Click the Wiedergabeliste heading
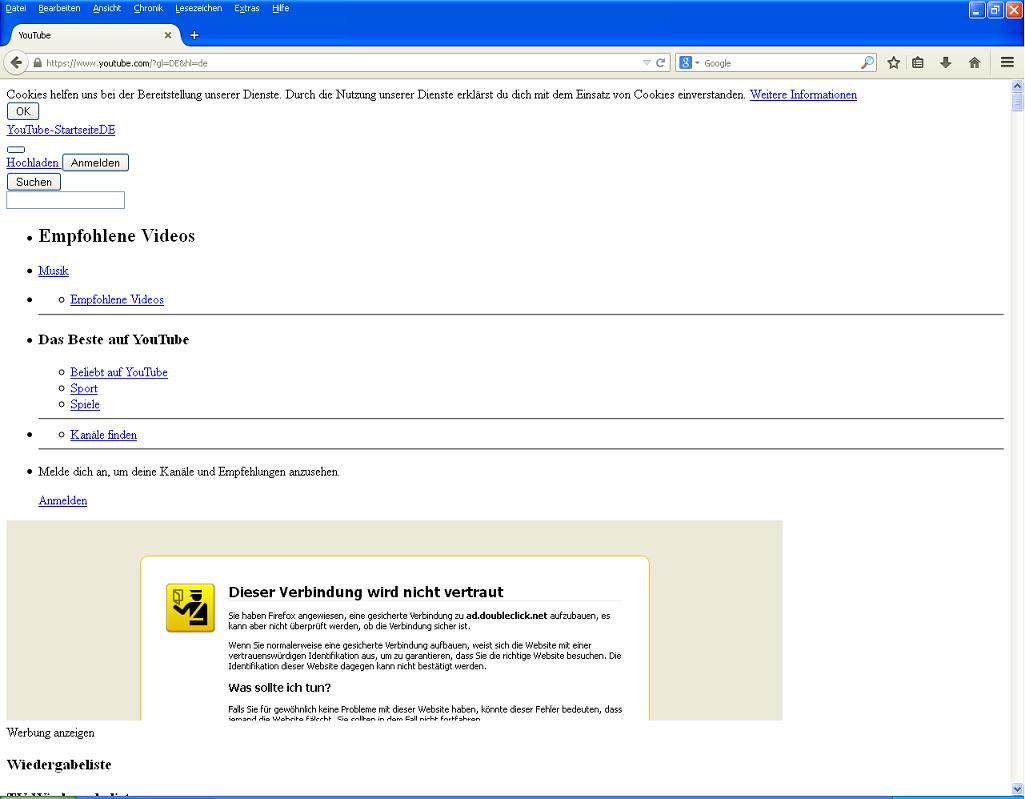The width and height of the screenshot is (1025, 799). click(59, 765)
